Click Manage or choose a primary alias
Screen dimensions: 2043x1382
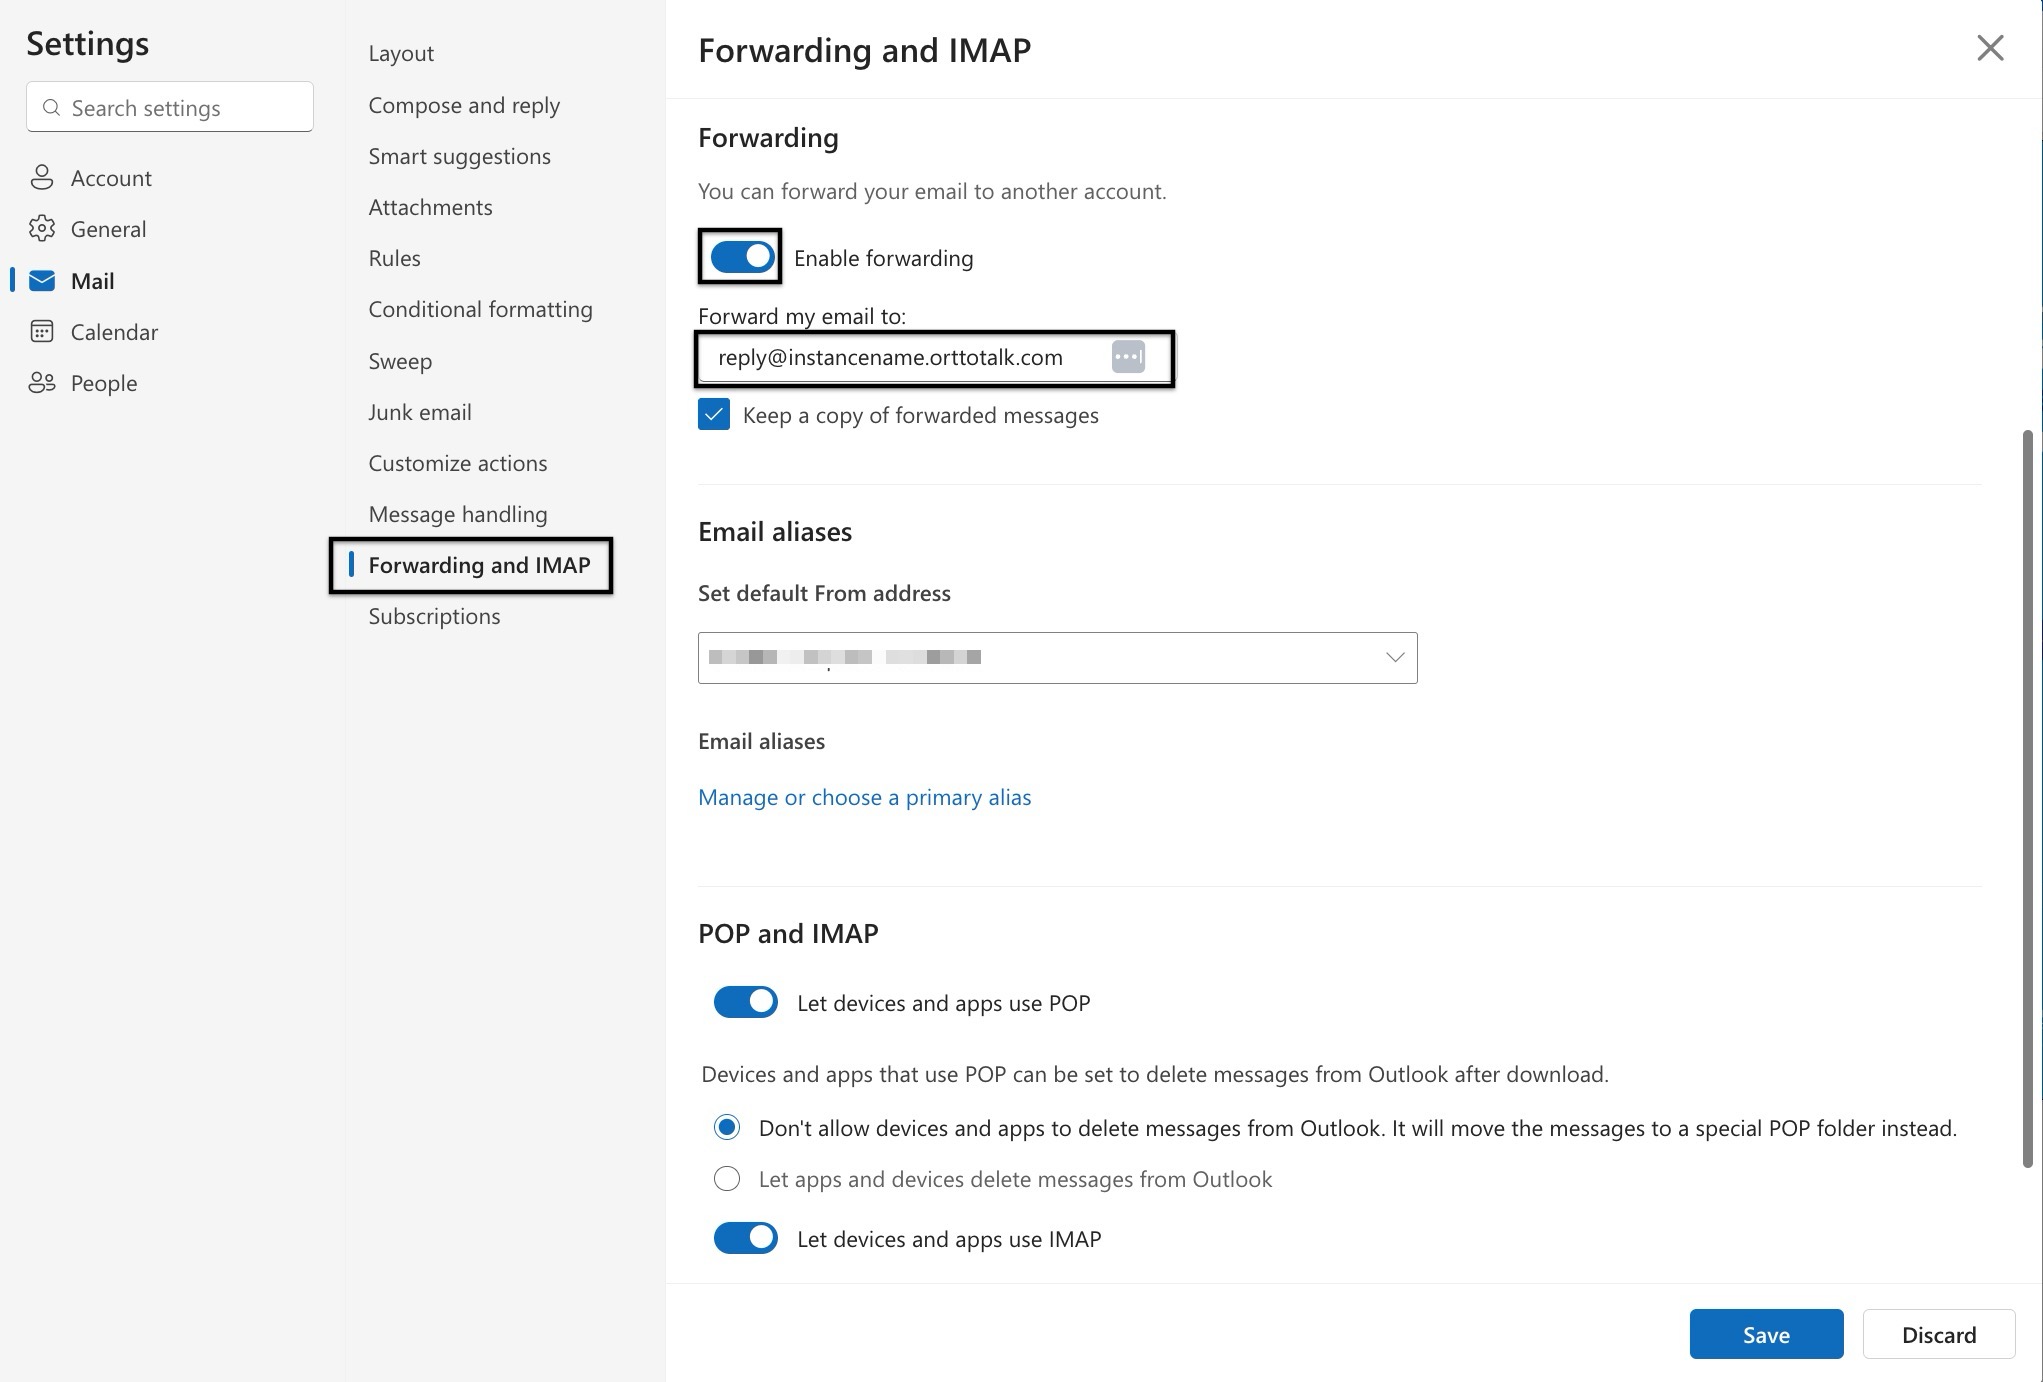[864, 797]
